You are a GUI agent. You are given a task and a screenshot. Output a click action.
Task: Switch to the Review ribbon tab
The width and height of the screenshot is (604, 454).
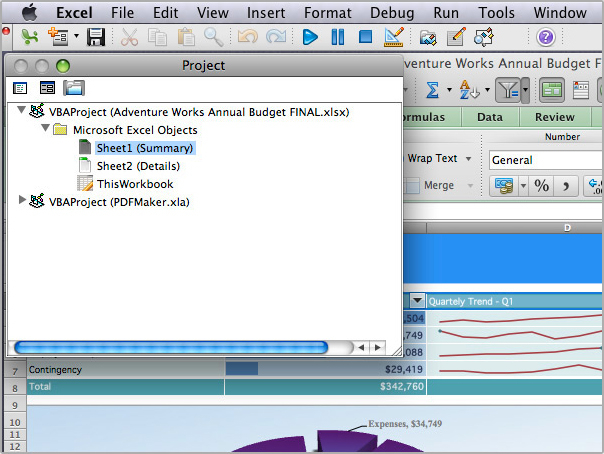555,117
